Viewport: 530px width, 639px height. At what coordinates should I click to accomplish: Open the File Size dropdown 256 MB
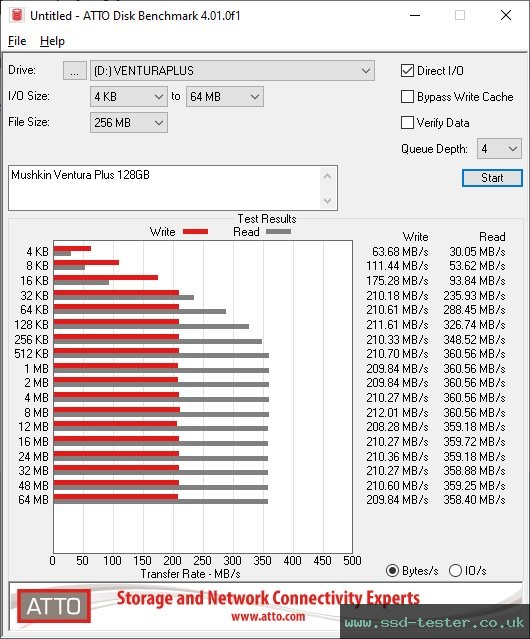pyautogui.click(x=129, y=122)
